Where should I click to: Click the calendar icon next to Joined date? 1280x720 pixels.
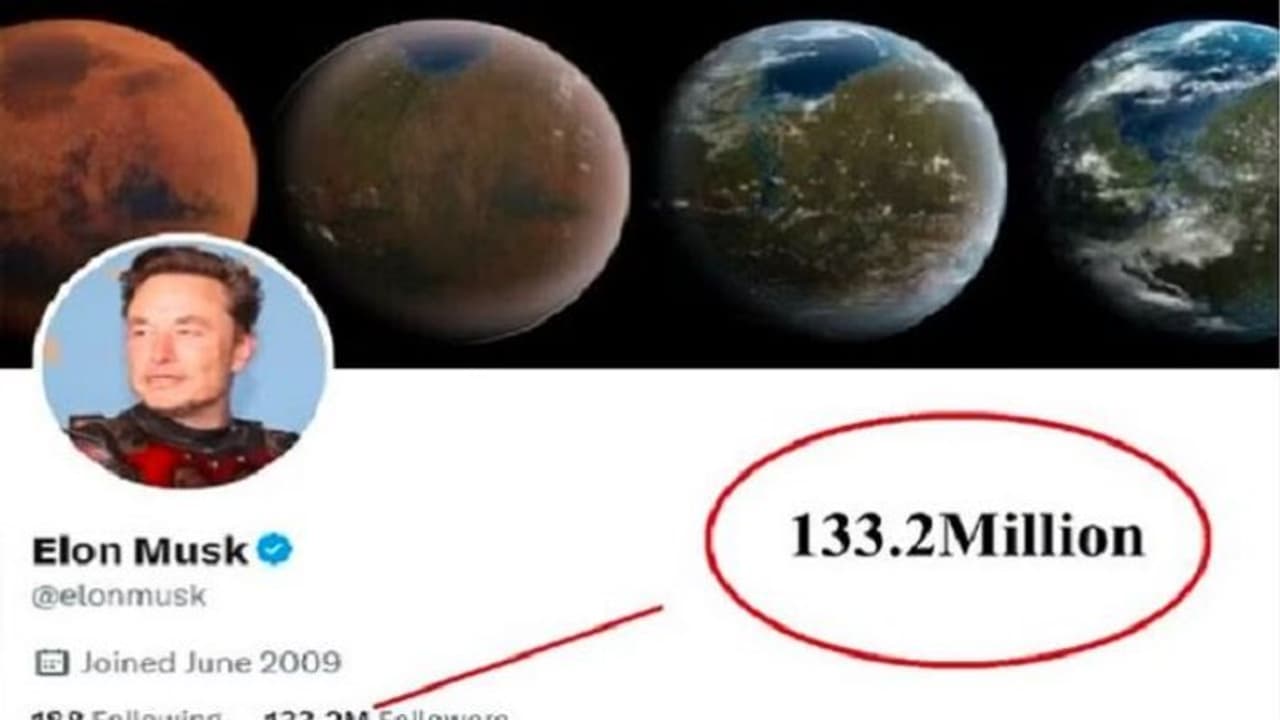coord(51,662)
